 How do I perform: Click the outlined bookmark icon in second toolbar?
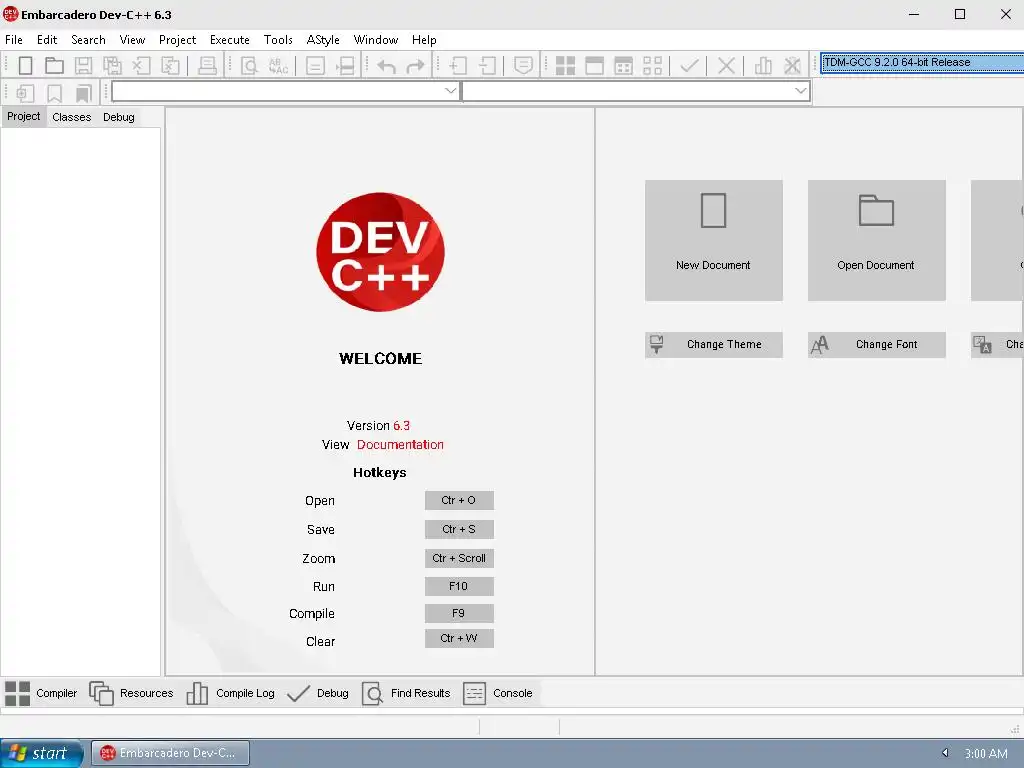(54, 93)
